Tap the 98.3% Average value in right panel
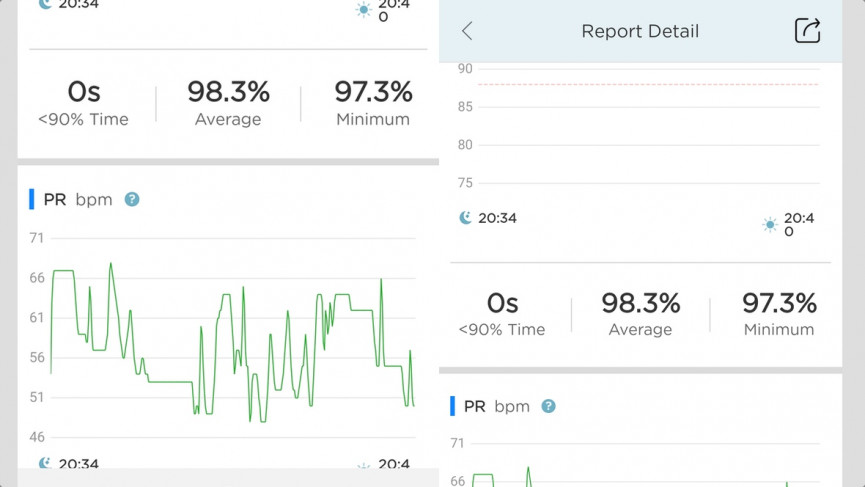The height and width of the screenshot is (487, 865). point(640,303)
